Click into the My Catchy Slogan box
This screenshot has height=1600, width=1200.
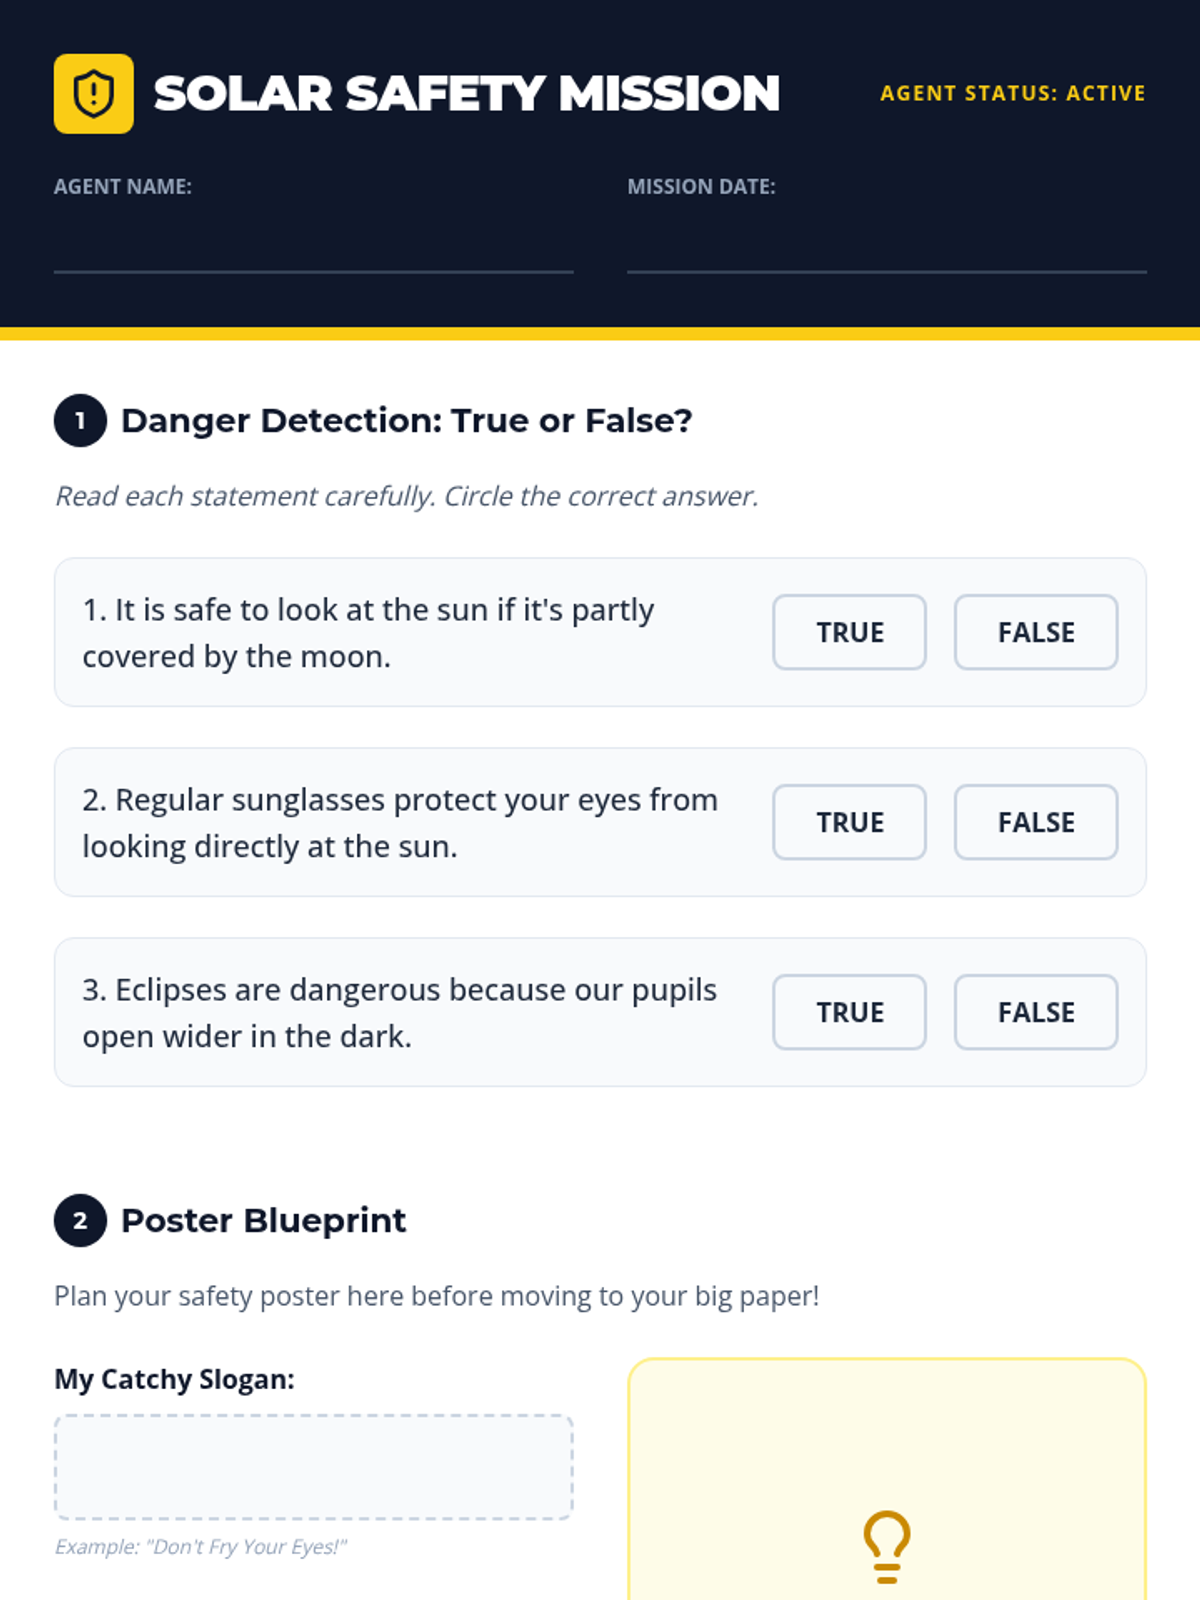(x=313, y=1467)
